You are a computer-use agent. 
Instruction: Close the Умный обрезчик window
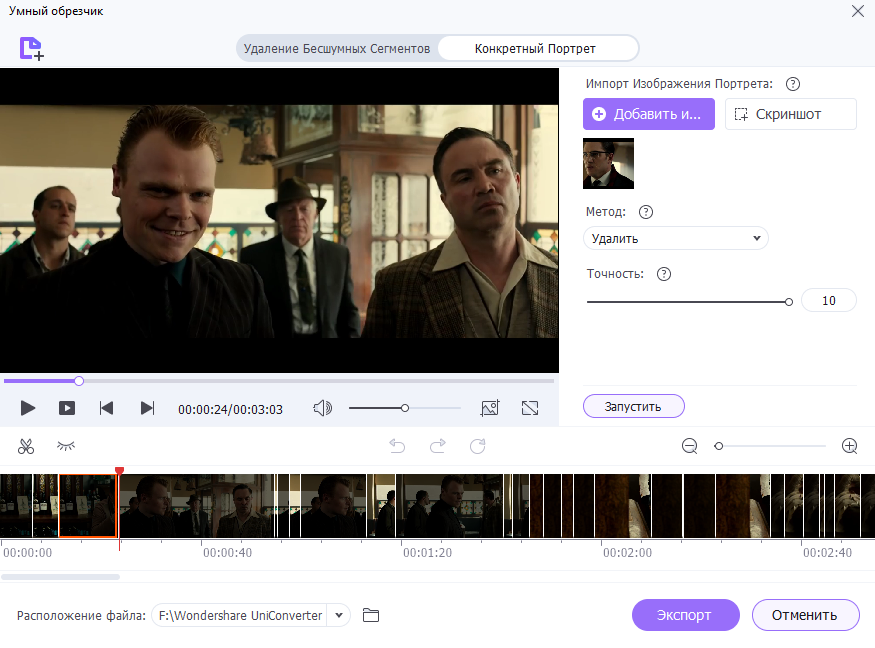[858, 11]
